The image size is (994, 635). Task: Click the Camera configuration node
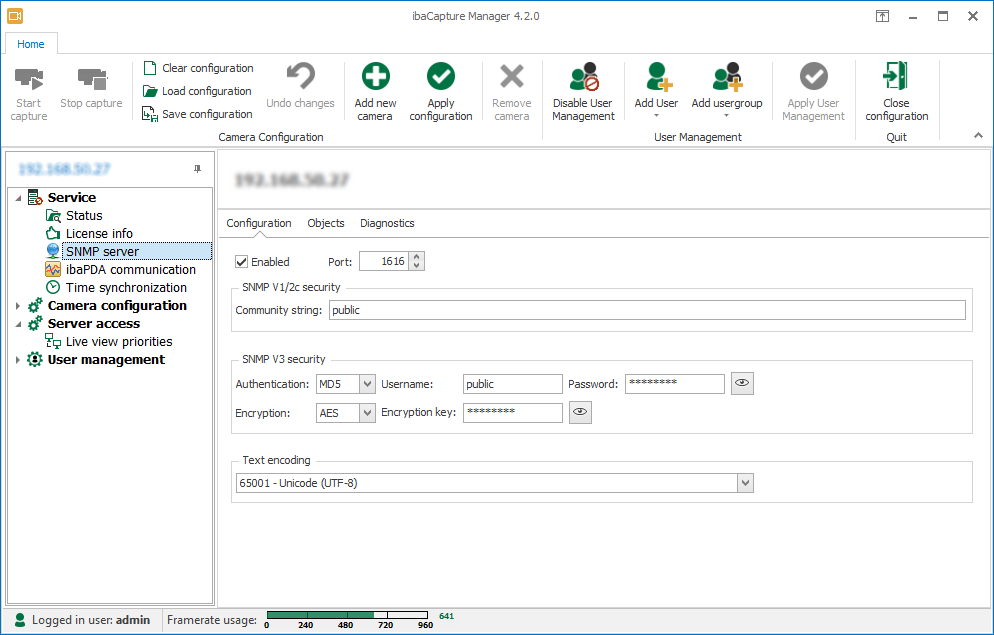pos(117,305)
